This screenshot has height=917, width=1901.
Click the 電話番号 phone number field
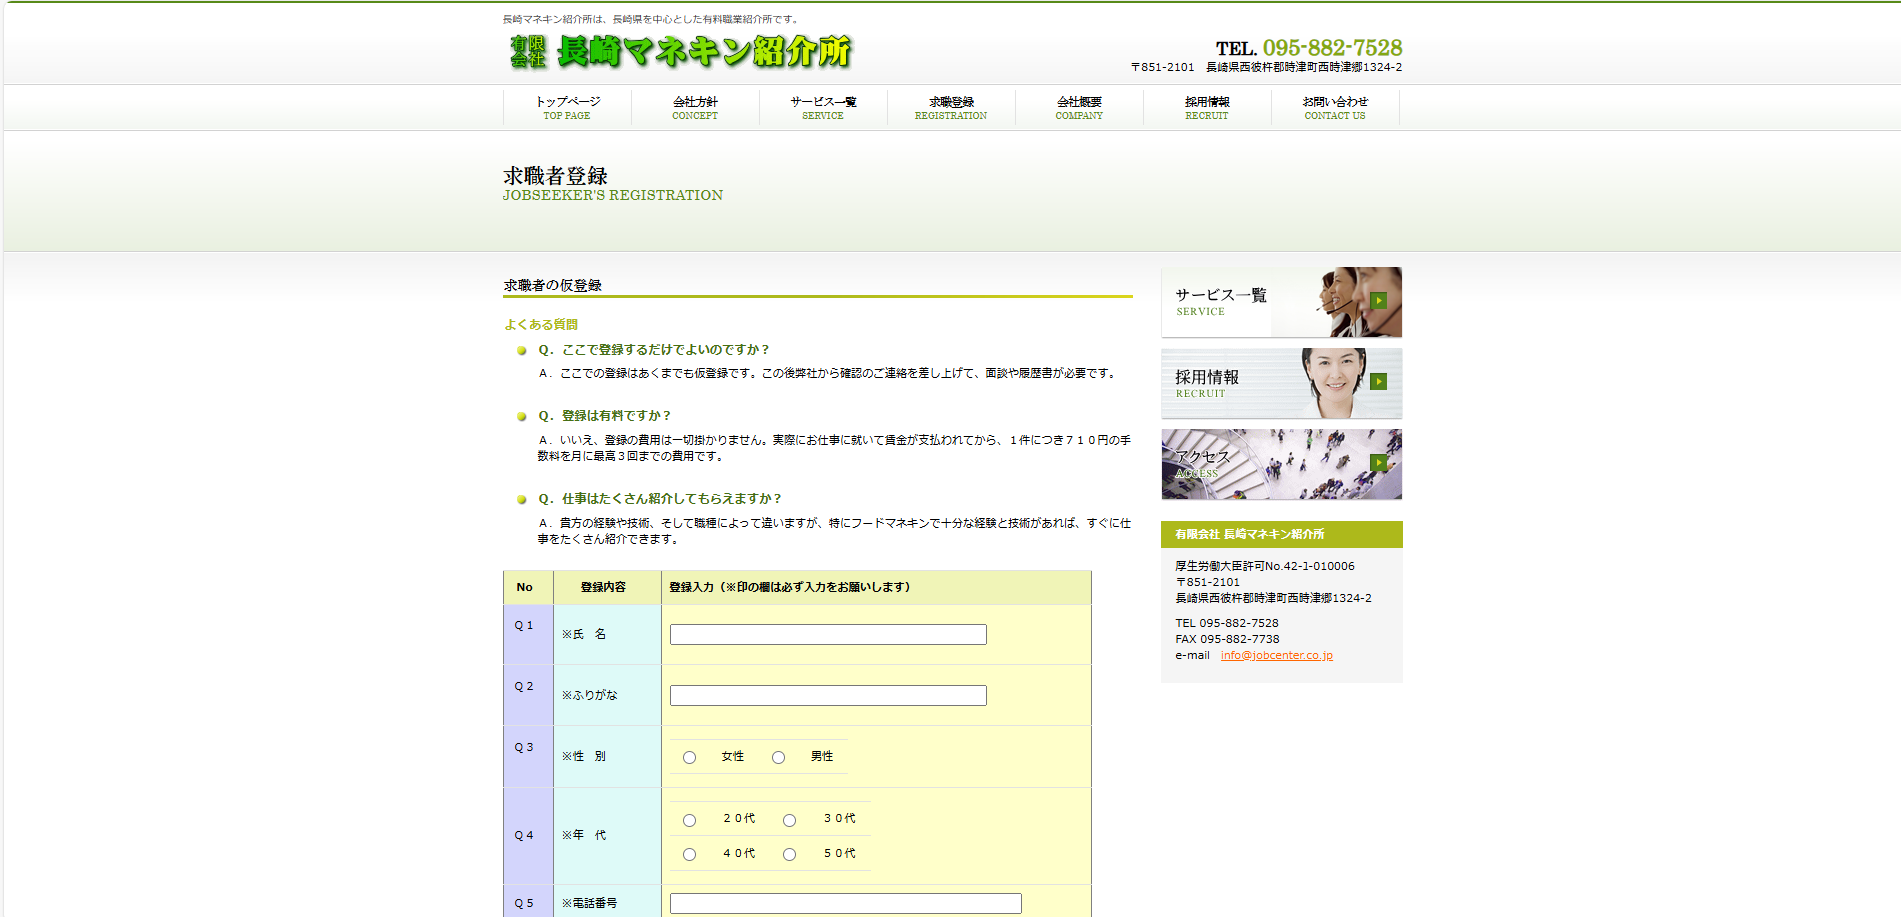(x=845, y=903)
